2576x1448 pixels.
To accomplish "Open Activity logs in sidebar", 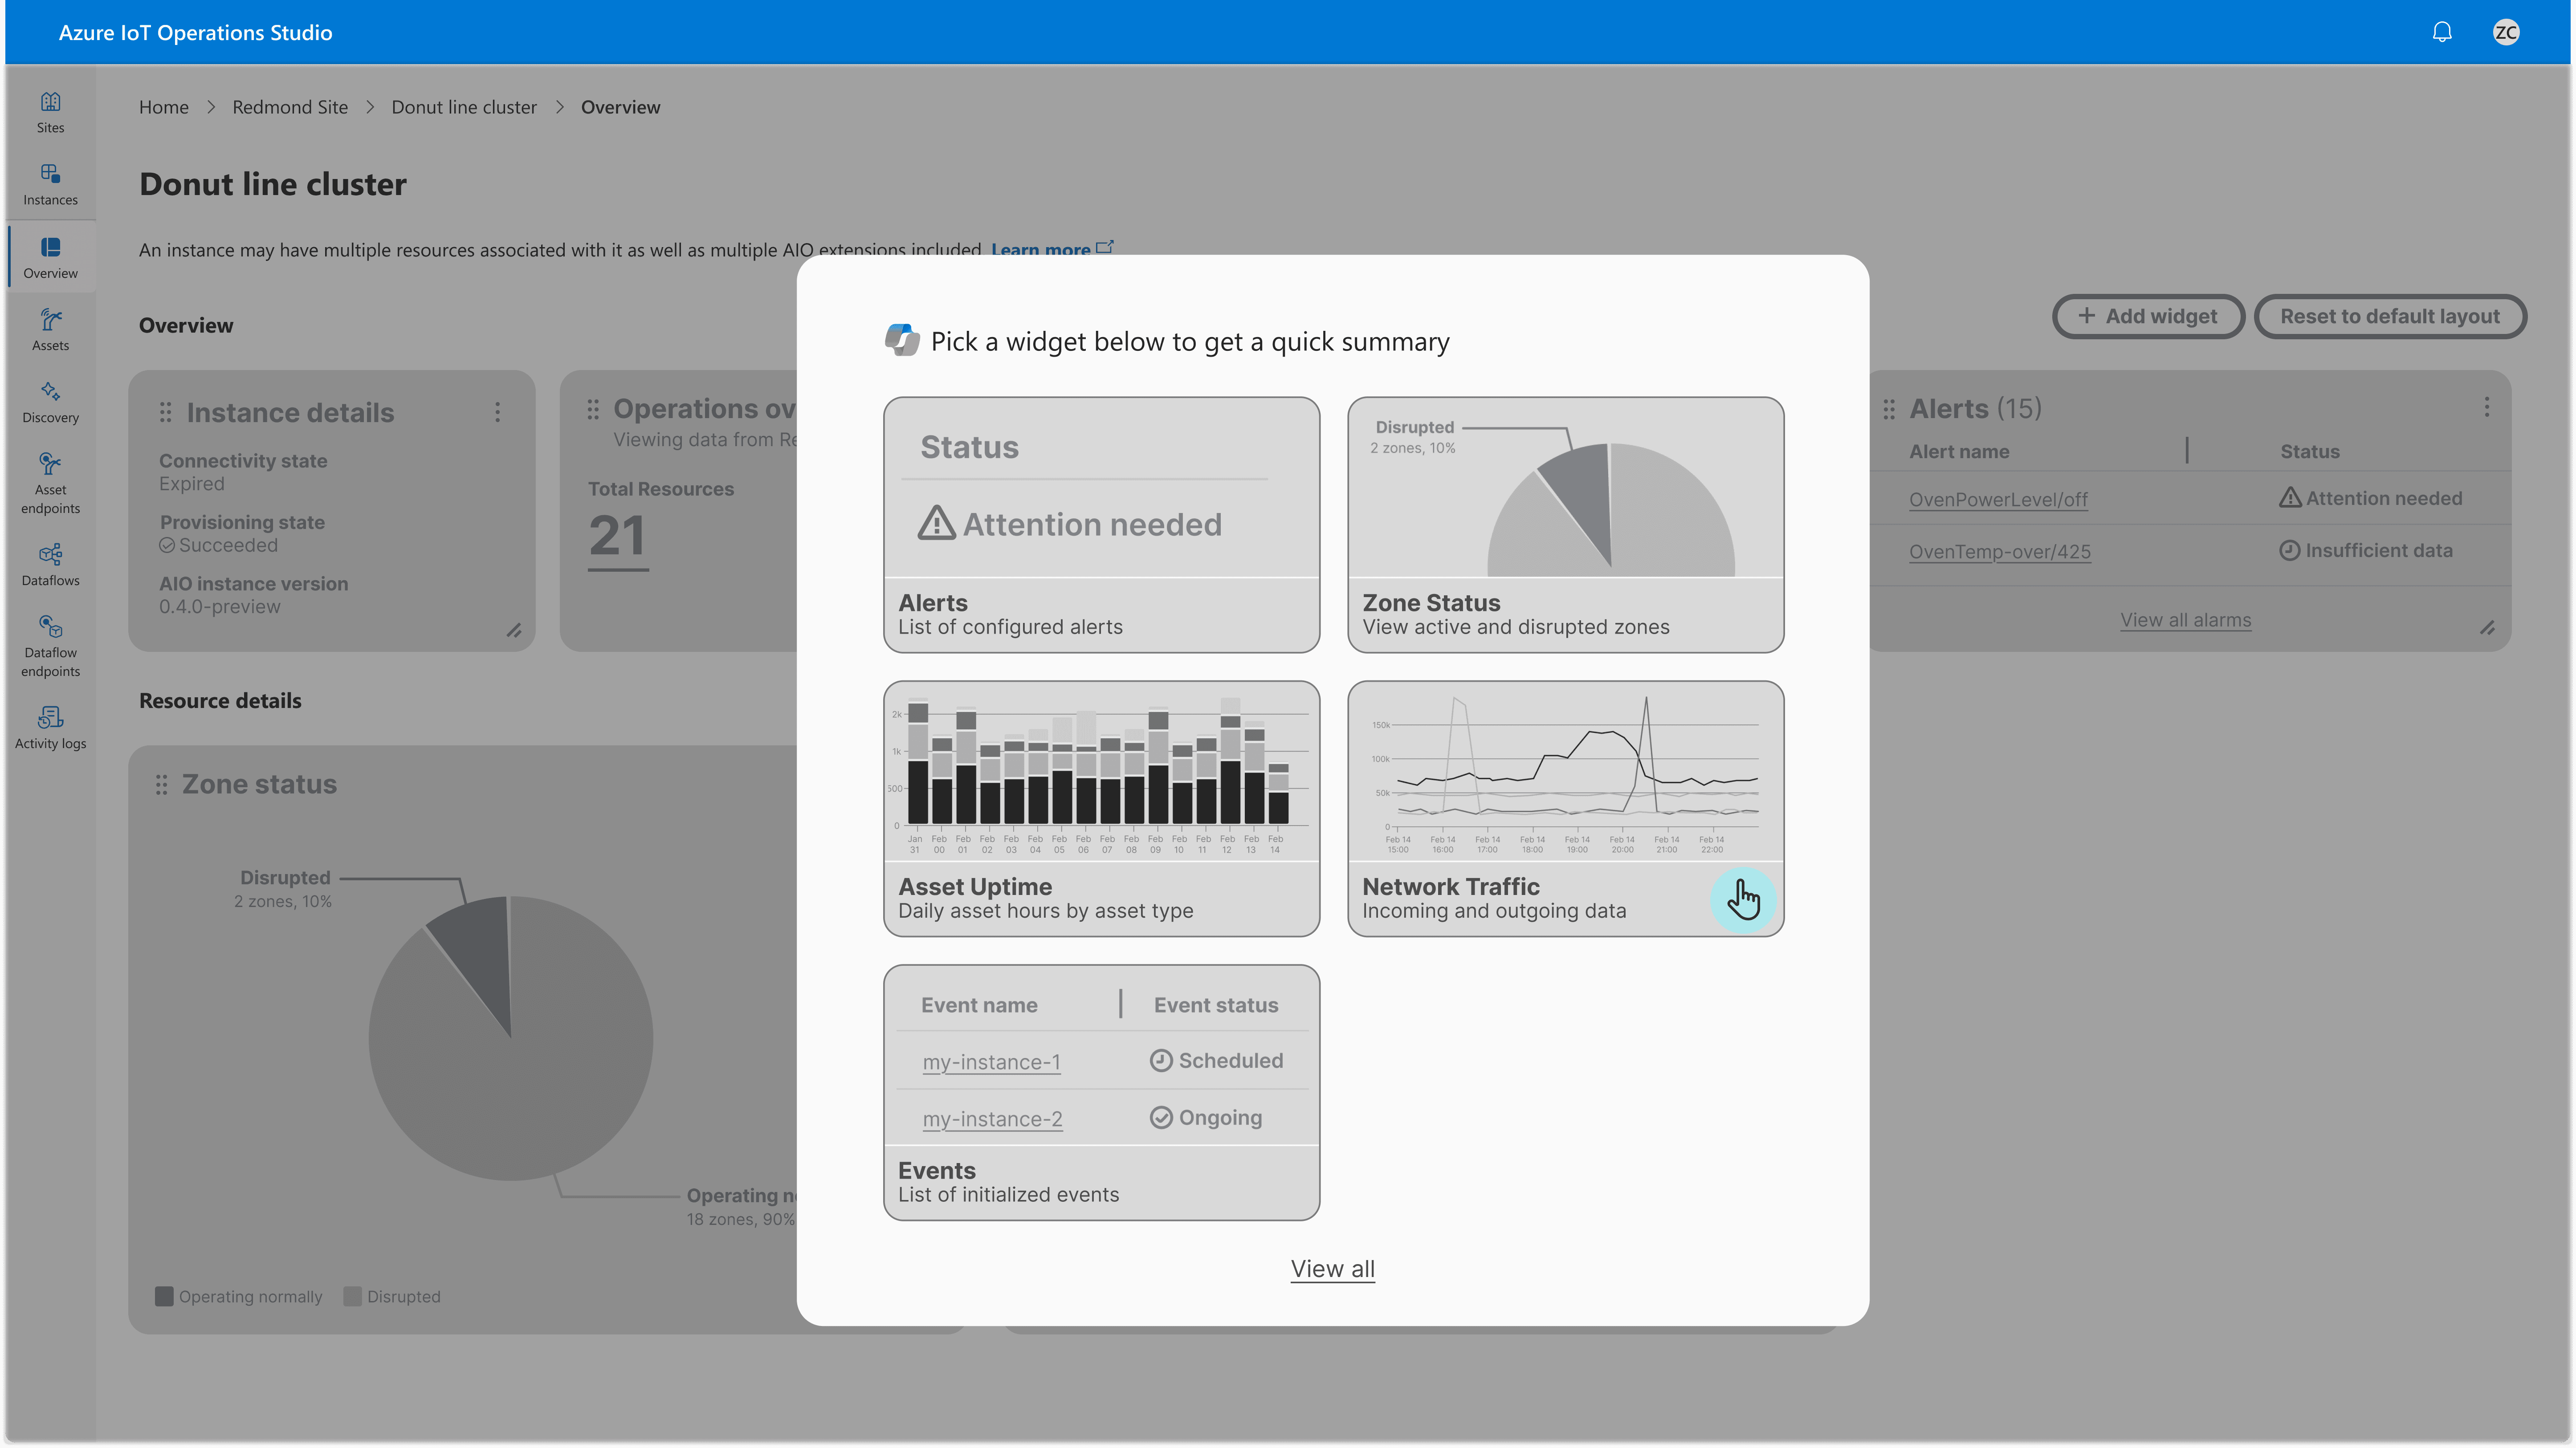I will [50, 727].
